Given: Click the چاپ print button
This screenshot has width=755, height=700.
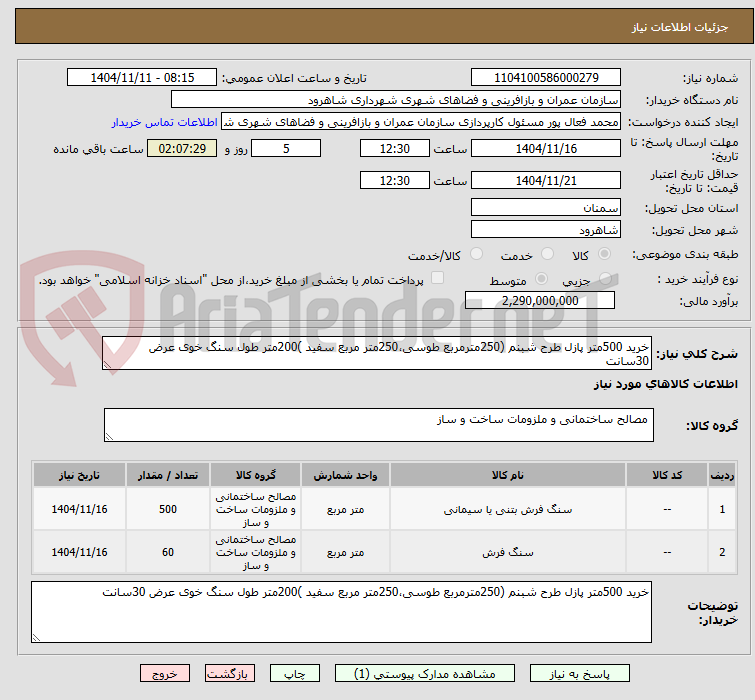Looking at the screenshot, I should 295,673.
